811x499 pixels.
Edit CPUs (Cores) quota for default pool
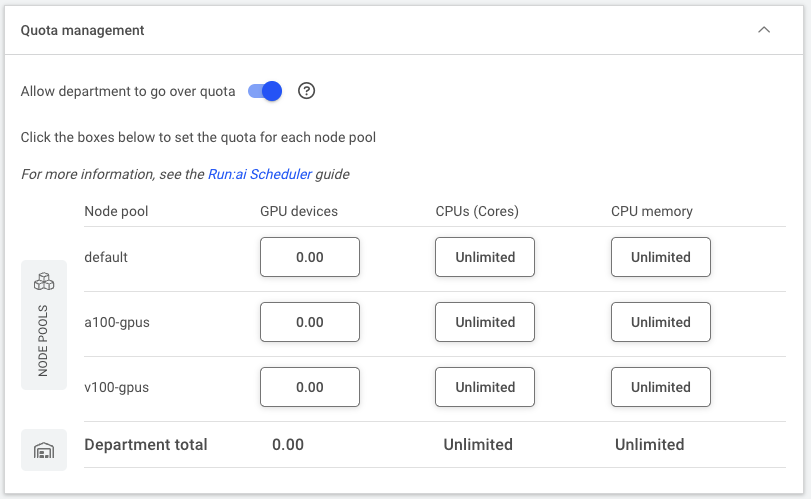(x=485, y=257)
